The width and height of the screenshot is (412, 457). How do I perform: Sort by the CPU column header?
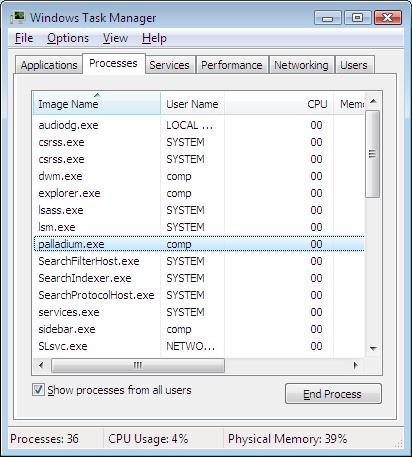pyautogui.click(x=279, y=104)
